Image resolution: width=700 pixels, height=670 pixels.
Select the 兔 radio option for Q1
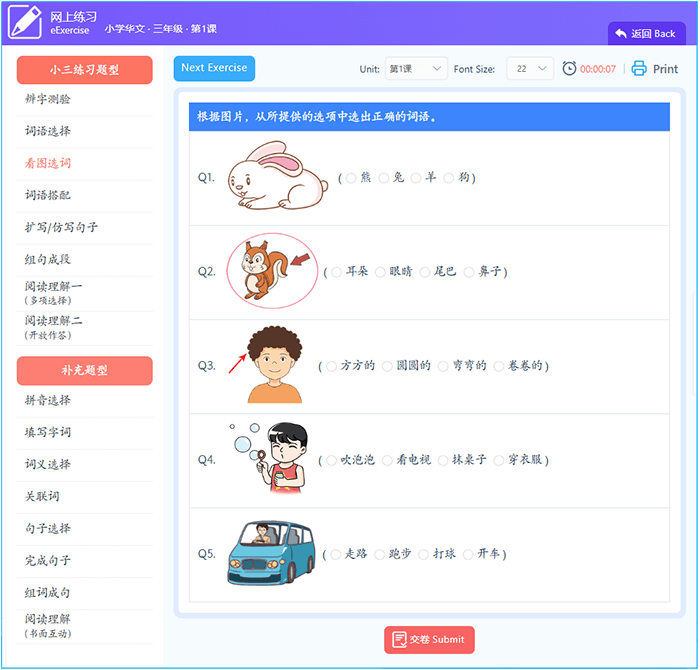point(384,178)
